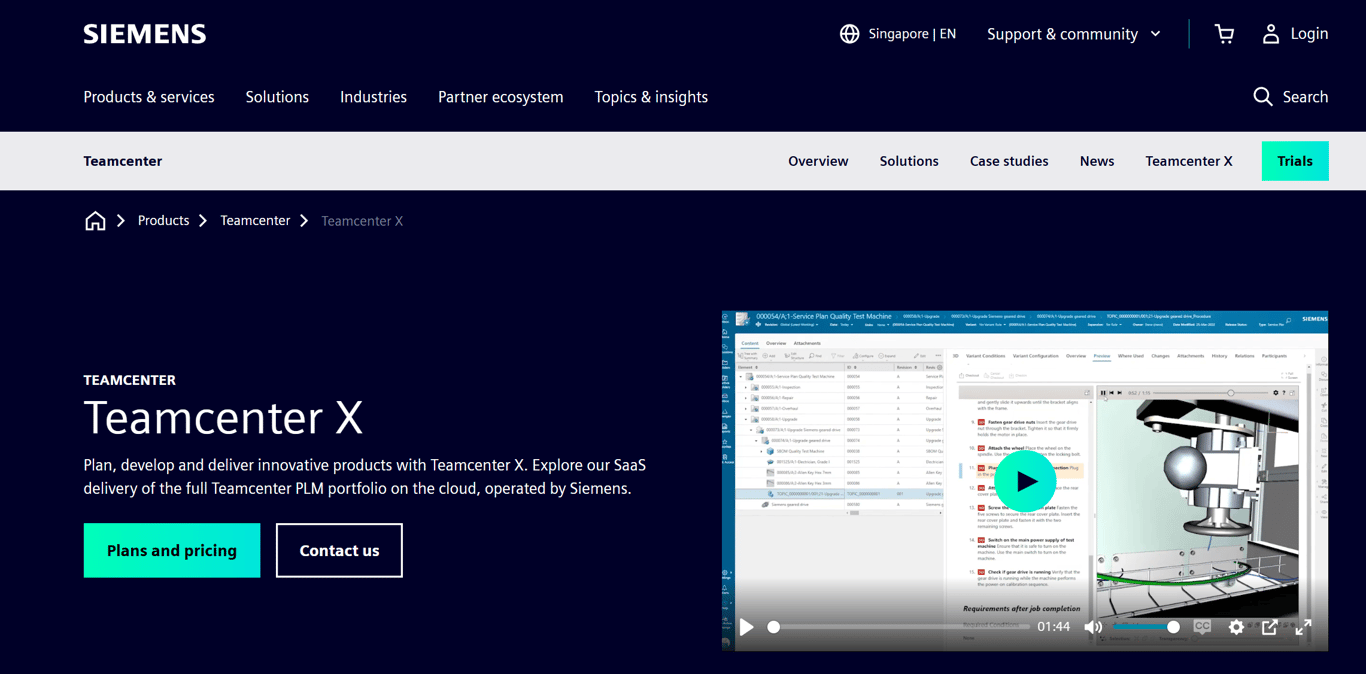
Task: Click the globe region icon
Action: click(849, 34)
